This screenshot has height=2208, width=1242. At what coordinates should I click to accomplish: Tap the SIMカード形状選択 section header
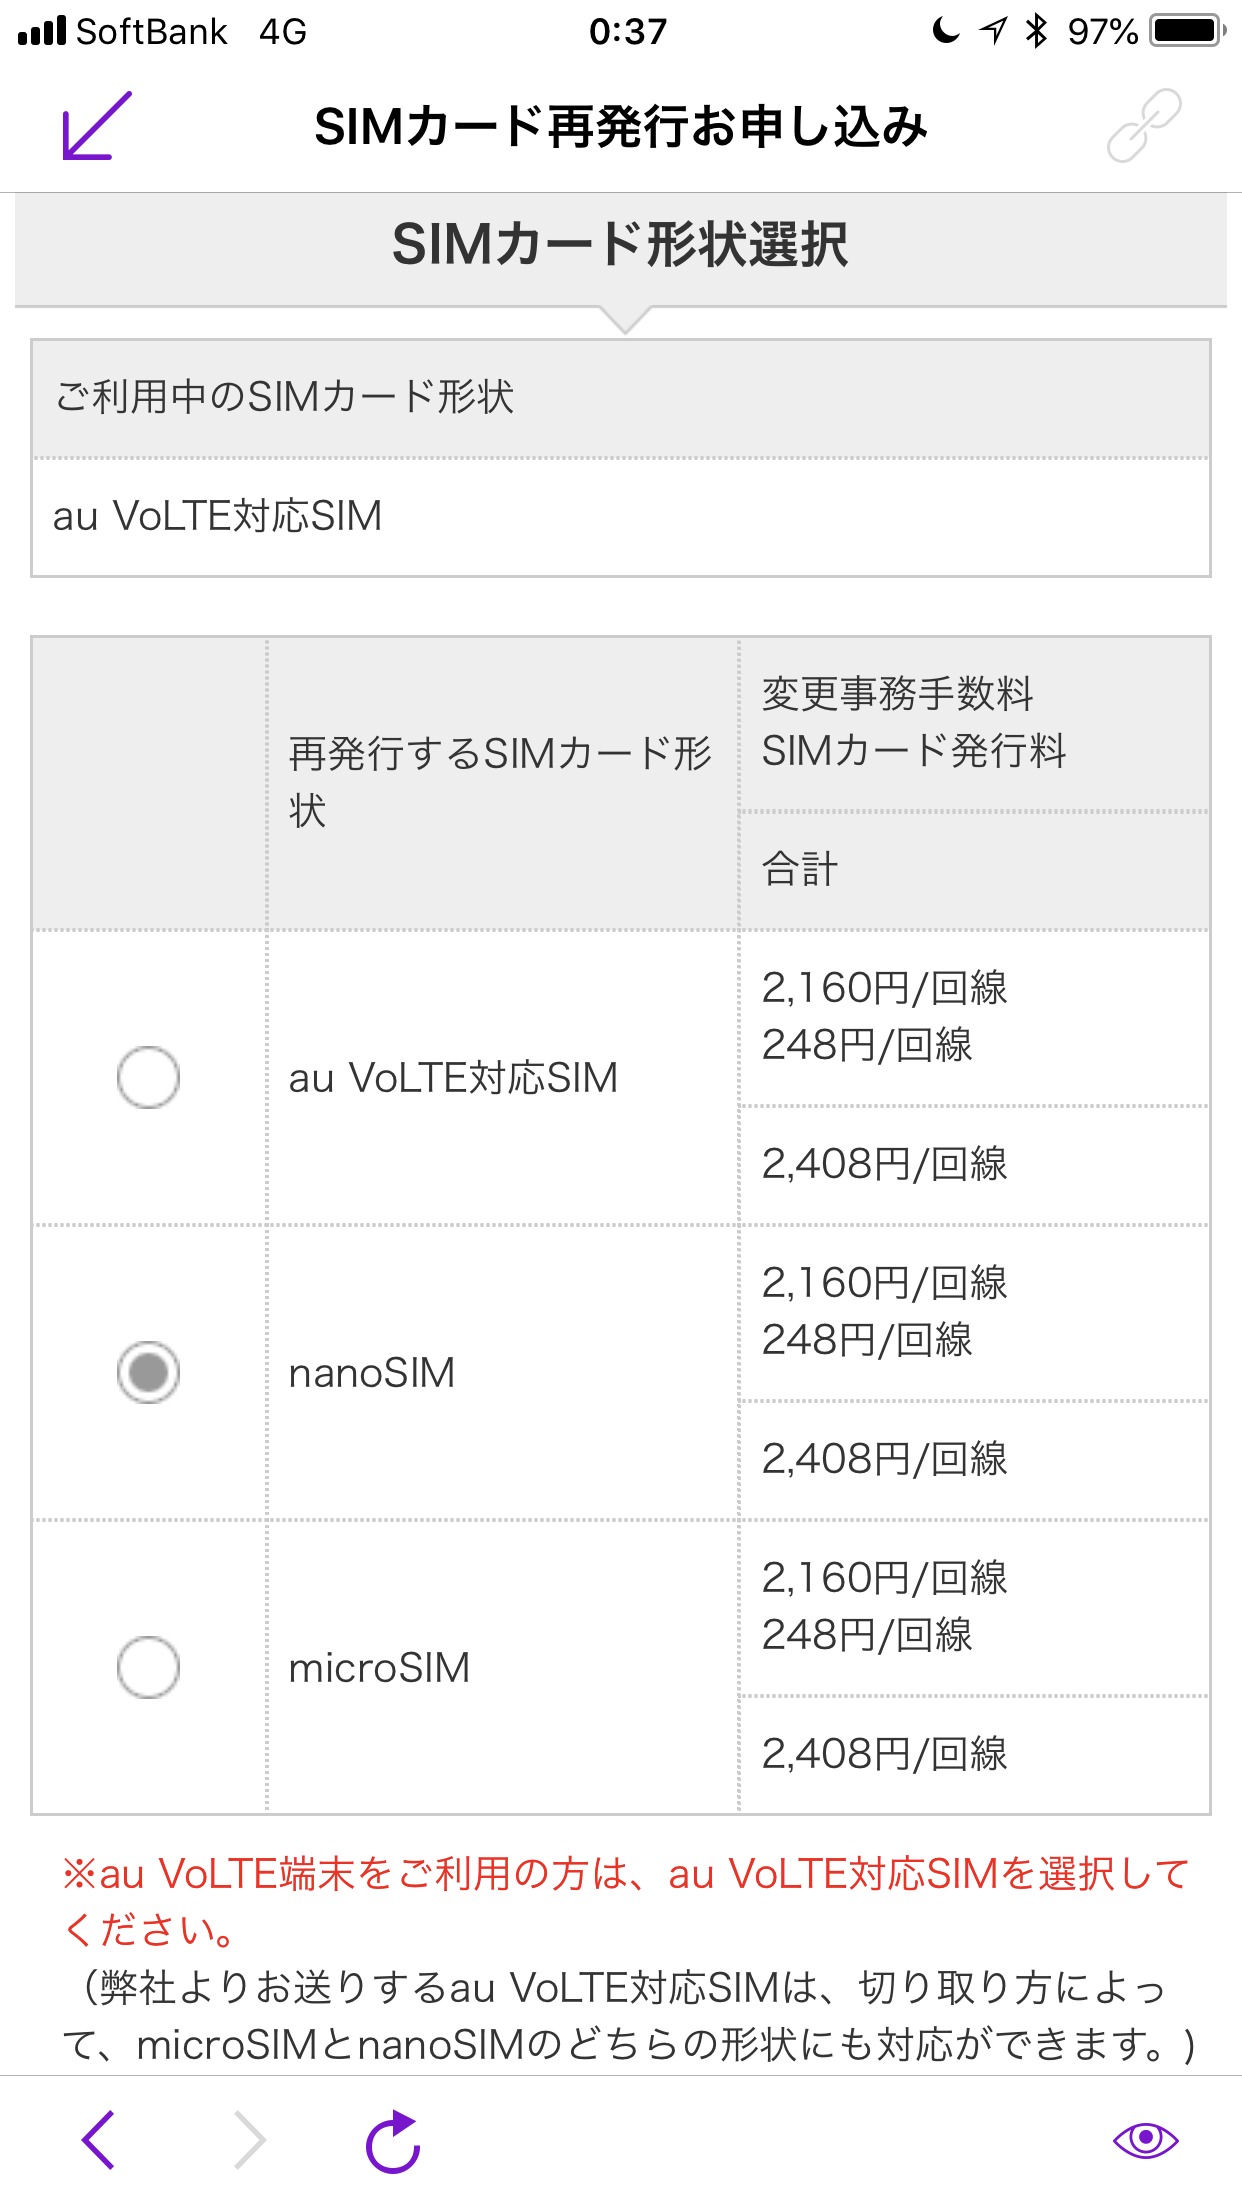tap(620, 246)
